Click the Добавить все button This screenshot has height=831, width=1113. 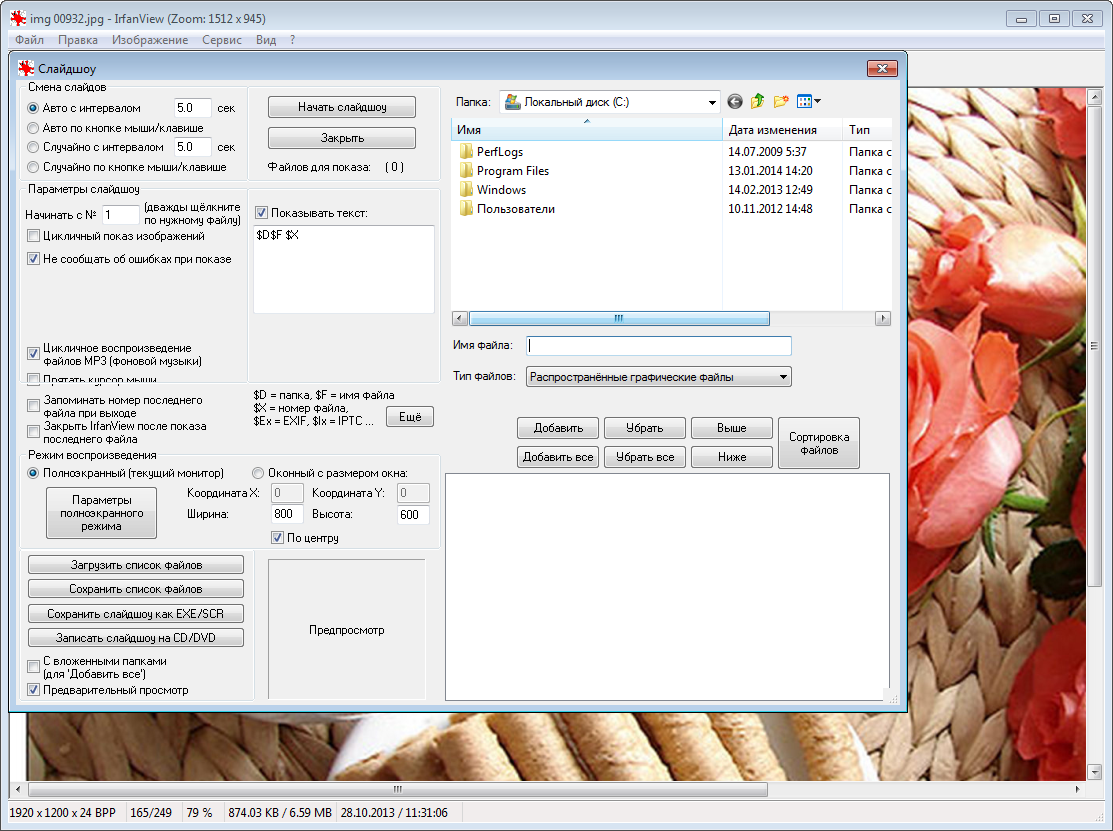(x=558, y=457)
